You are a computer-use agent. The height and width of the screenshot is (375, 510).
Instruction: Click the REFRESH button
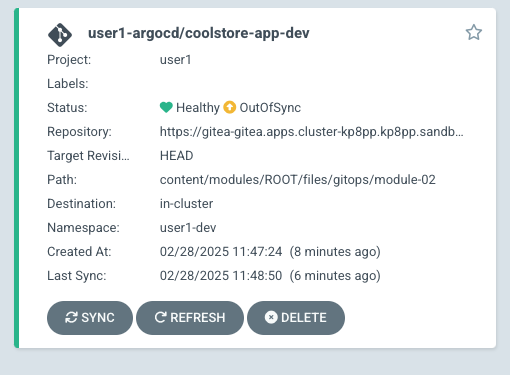190,318
